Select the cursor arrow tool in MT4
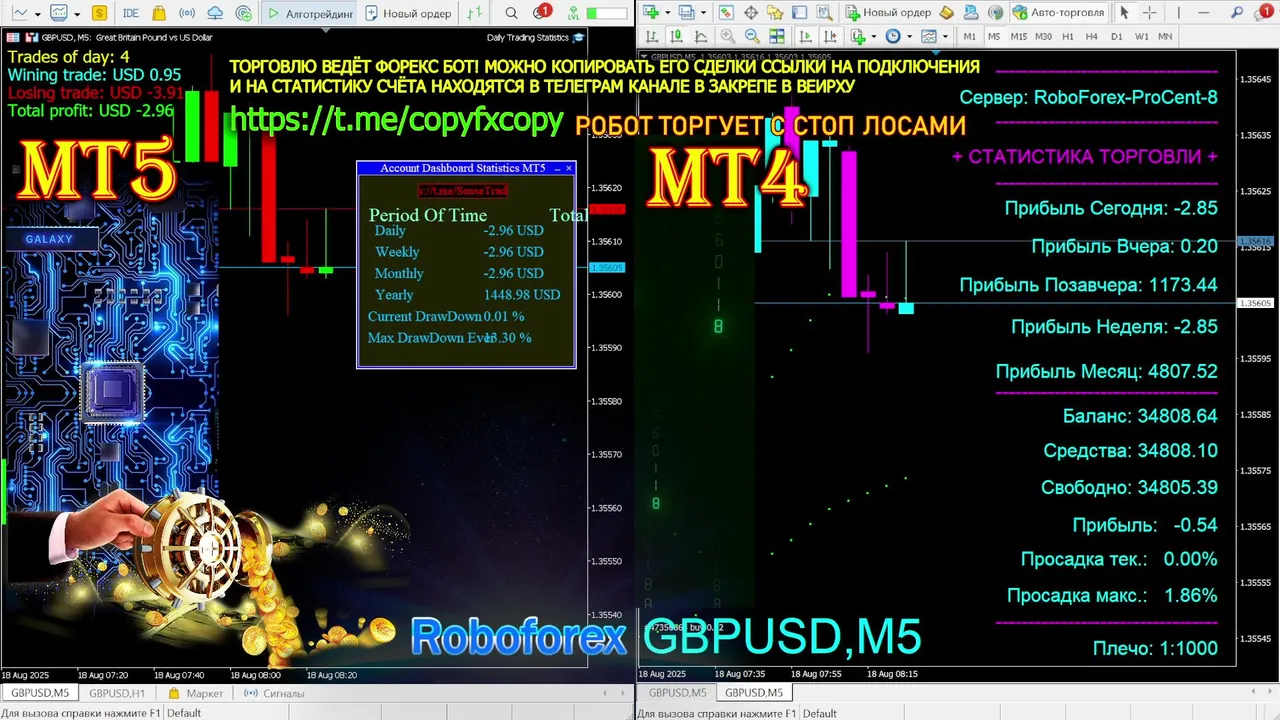This screenshot has height=720, width=1280. tap(1124, 13)
